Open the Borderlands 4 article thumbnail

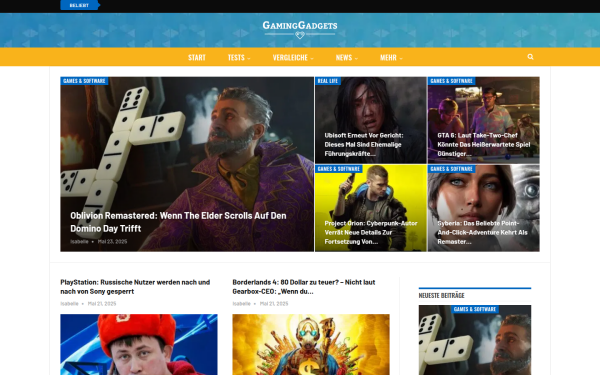click(x=311, y=344)
